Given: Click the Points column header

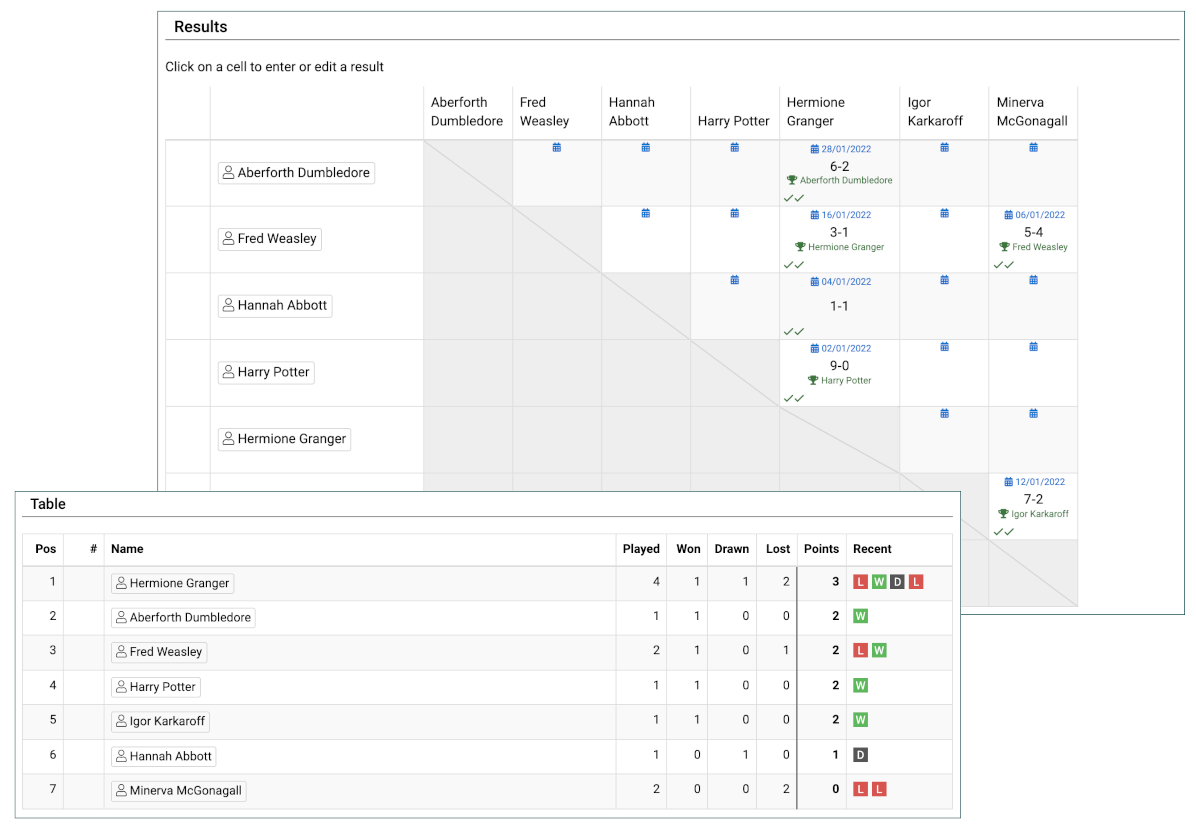Looking at the screenshot, I should (x=821, y=549).
